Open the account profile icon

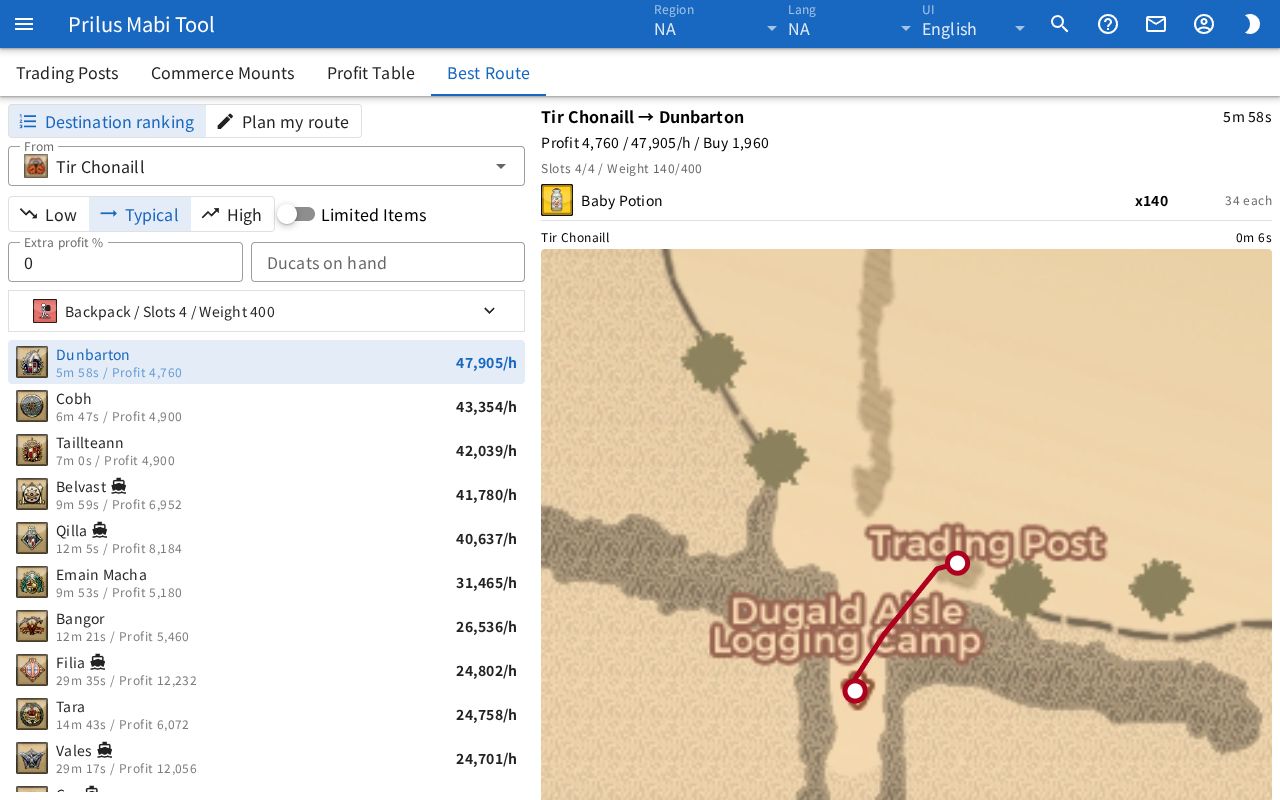[x=1204, y=24]
